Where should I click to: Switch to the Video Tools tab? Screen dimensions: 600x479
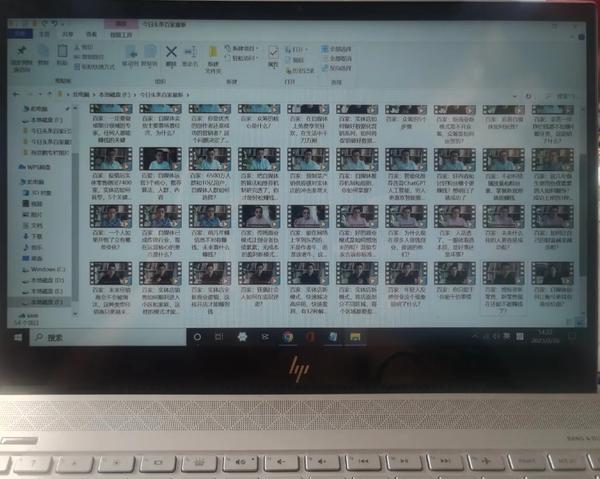click(x=121, y=35)
